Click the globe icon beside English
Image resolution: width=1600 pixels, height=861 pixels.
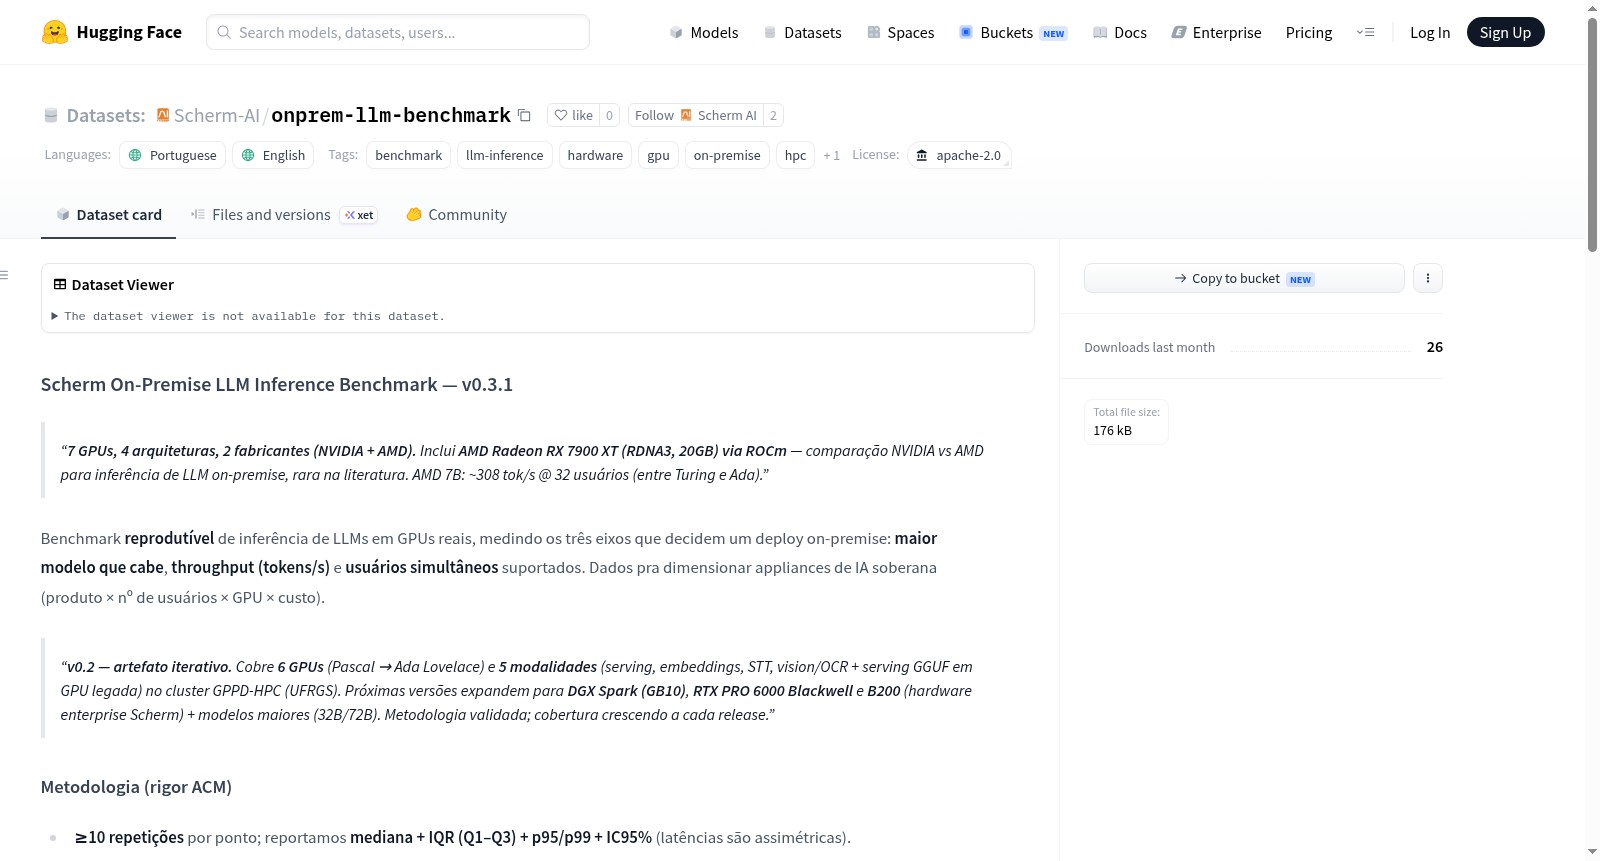point(248,155)
